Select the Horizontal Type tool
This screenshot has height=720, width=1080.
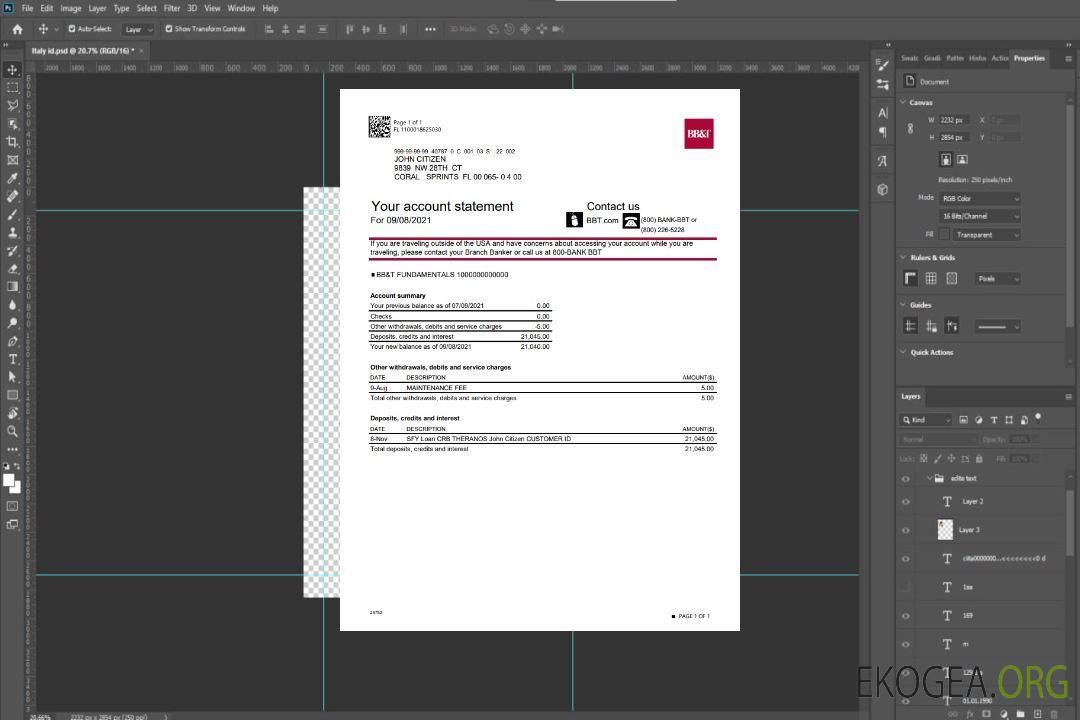pyautogui.click(x=12, y=359)
